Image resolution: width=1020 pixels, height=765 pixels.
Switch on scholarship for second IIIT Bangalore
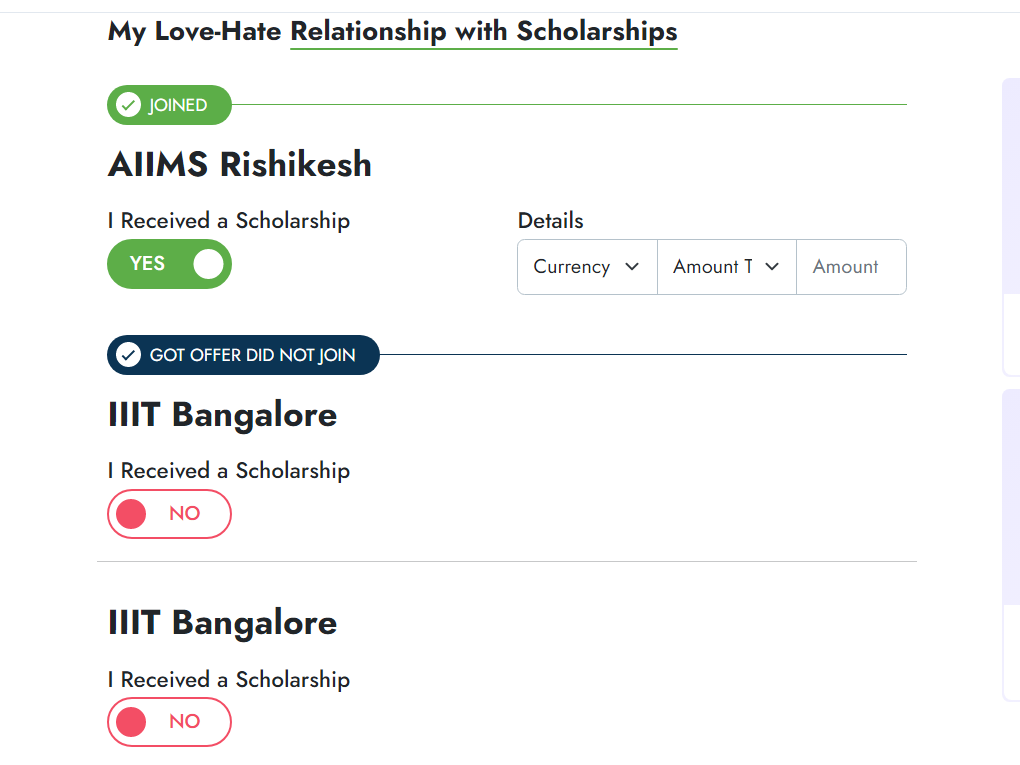(169, 722)
